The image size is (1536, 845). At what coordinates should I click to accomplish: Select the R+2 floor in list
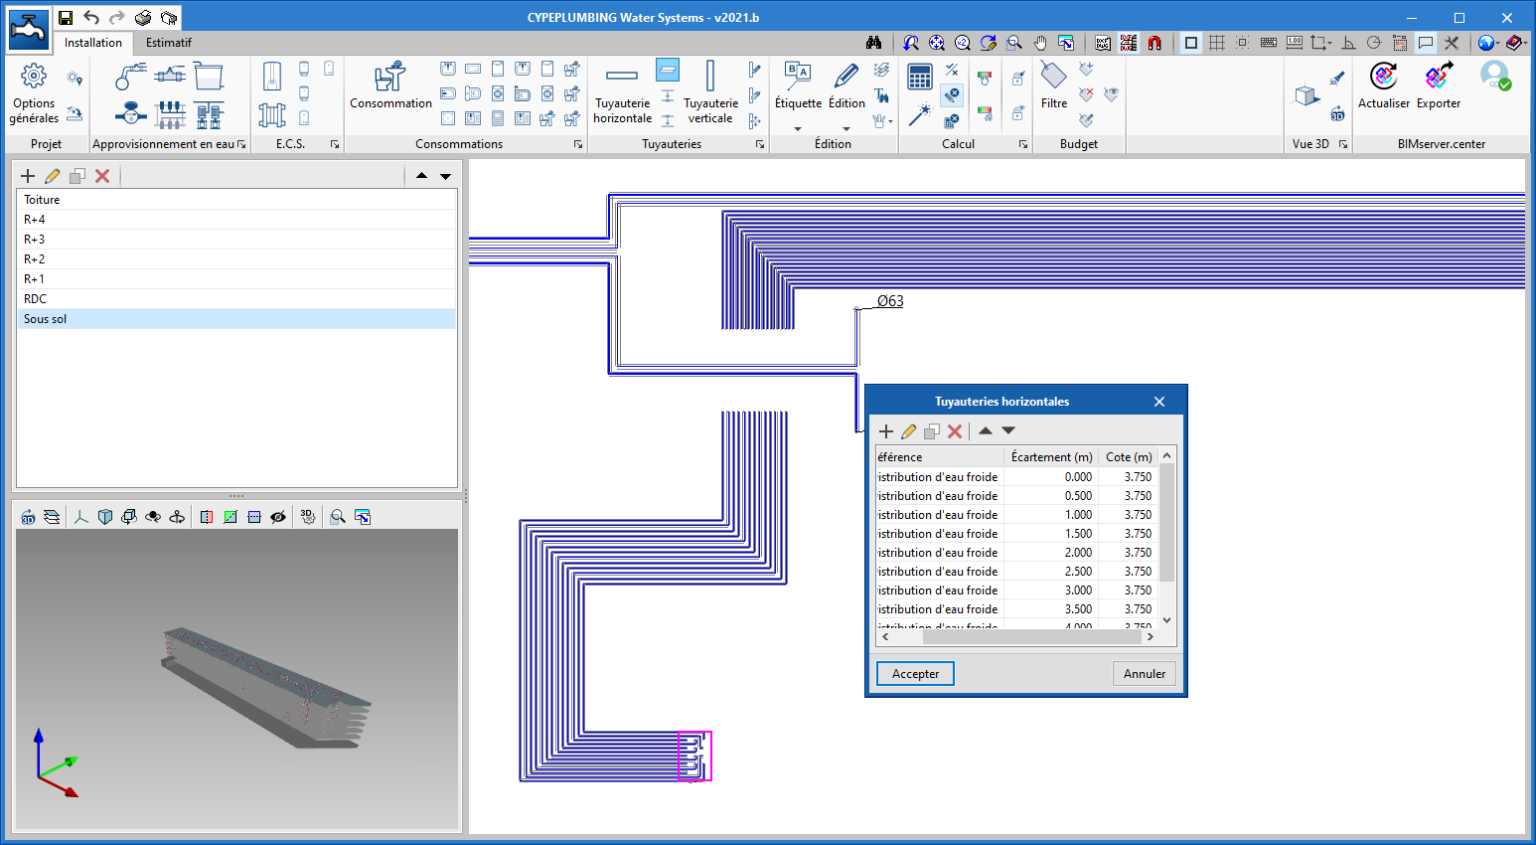35,259
